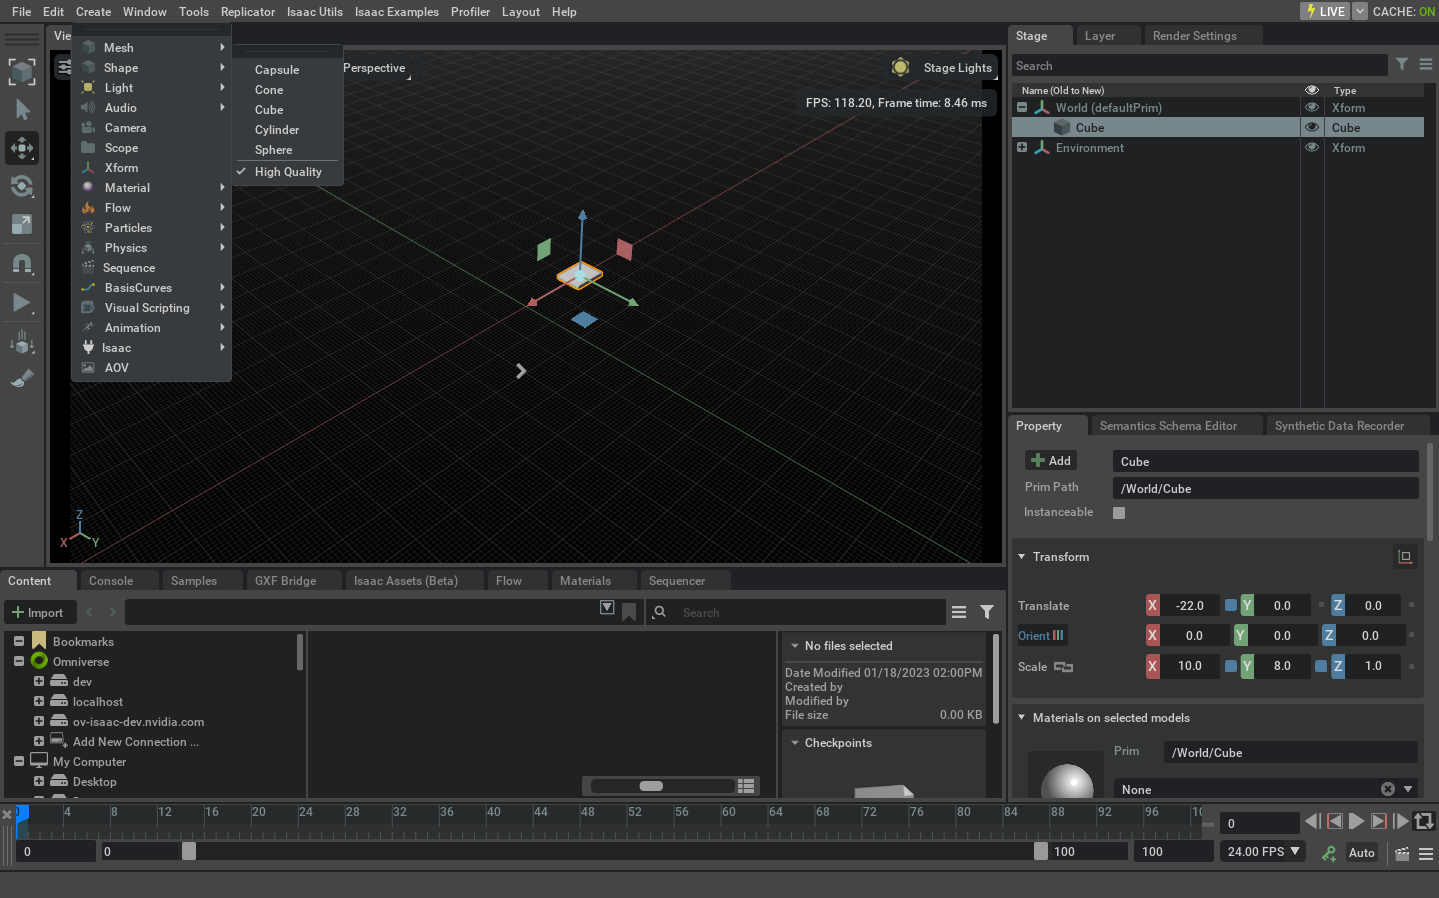Clear the None material binding
The width and height of the screenshot is (1439, 898).
pos(1388,789)
